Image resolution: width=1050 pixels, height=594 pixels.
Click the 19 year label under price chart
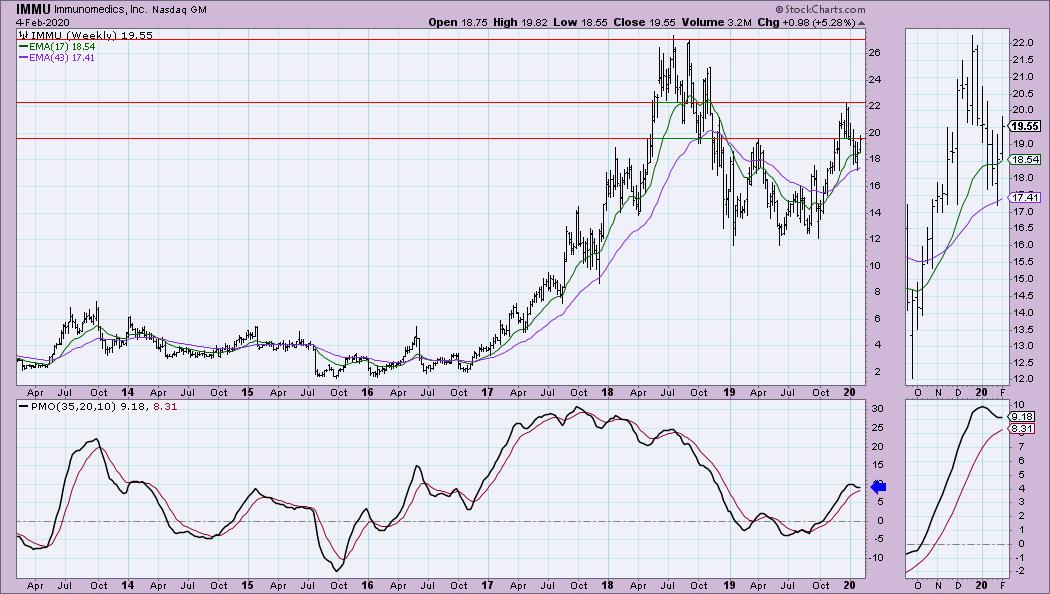pos(729,392)
